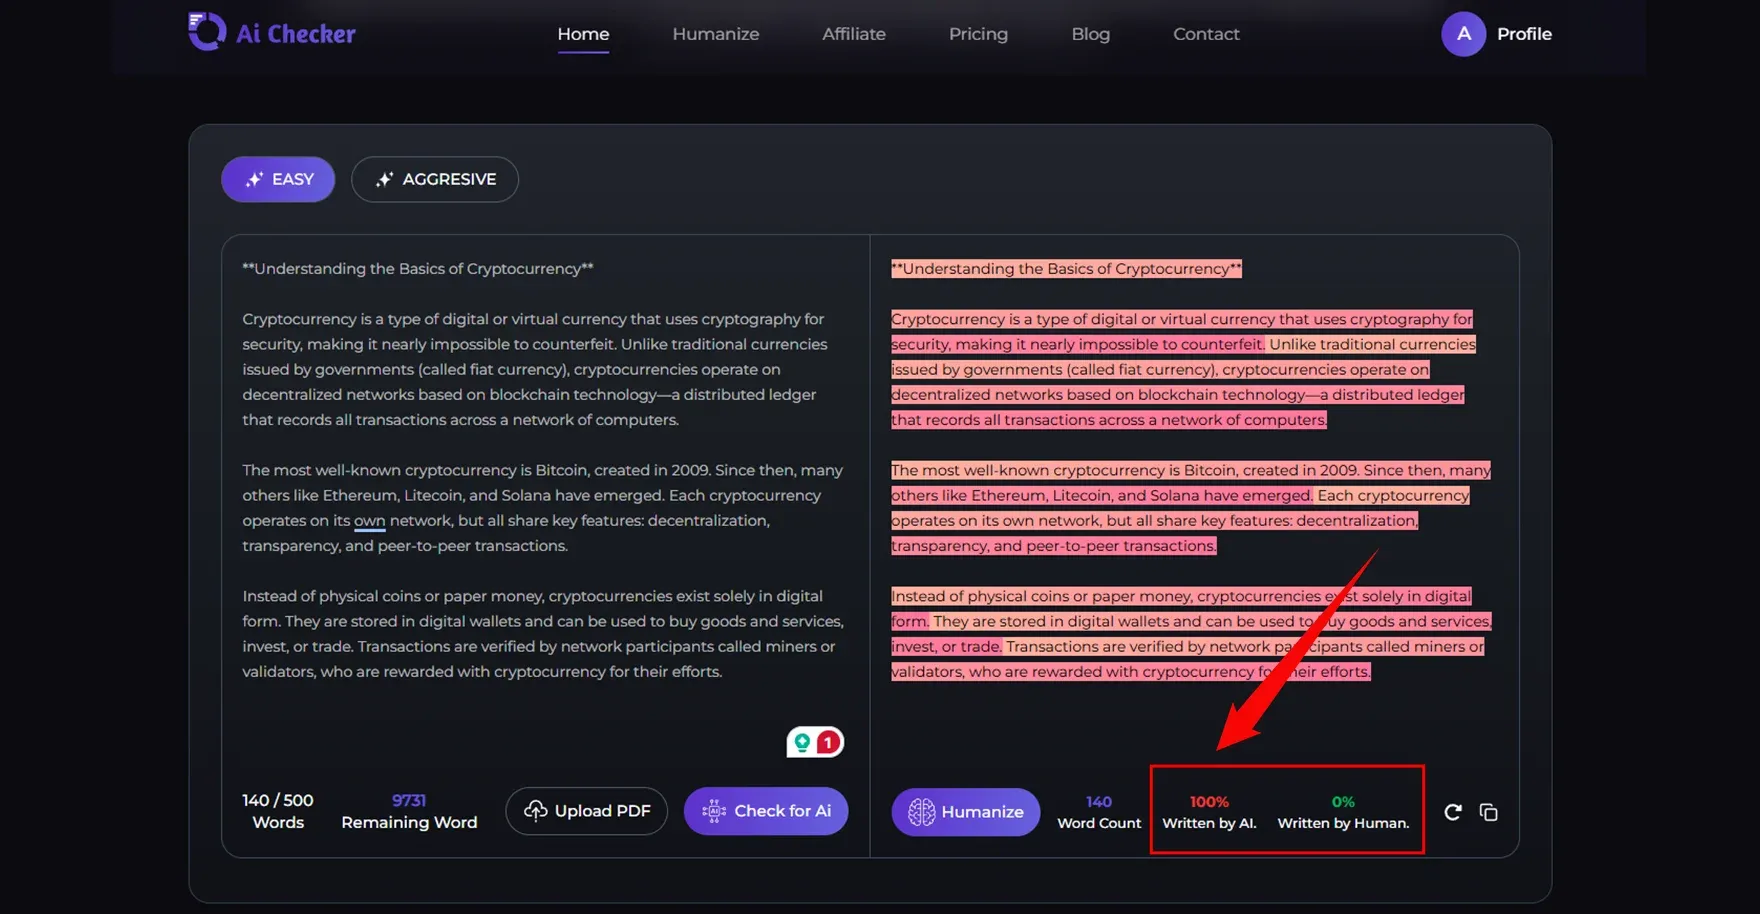
Task: Click the Ai Checker logo
Action: (271, 32)
